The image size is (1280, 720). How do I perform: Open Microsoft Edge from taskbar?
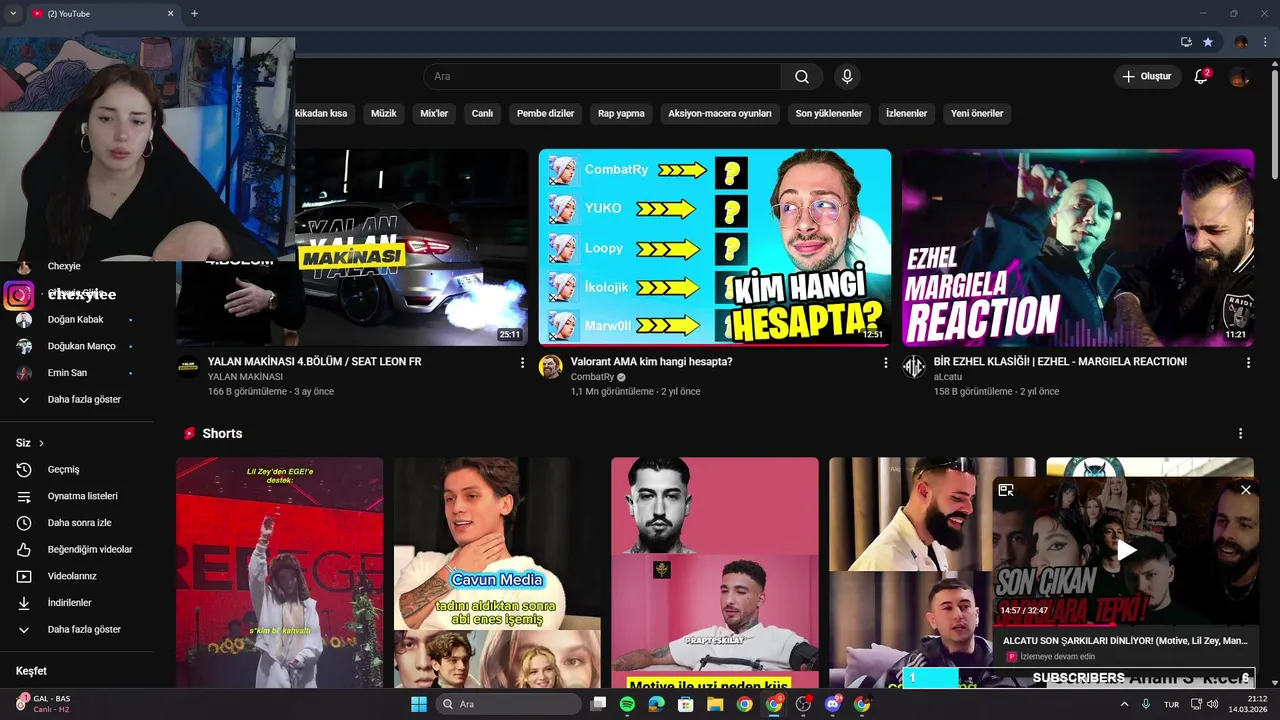click(656, 704)
